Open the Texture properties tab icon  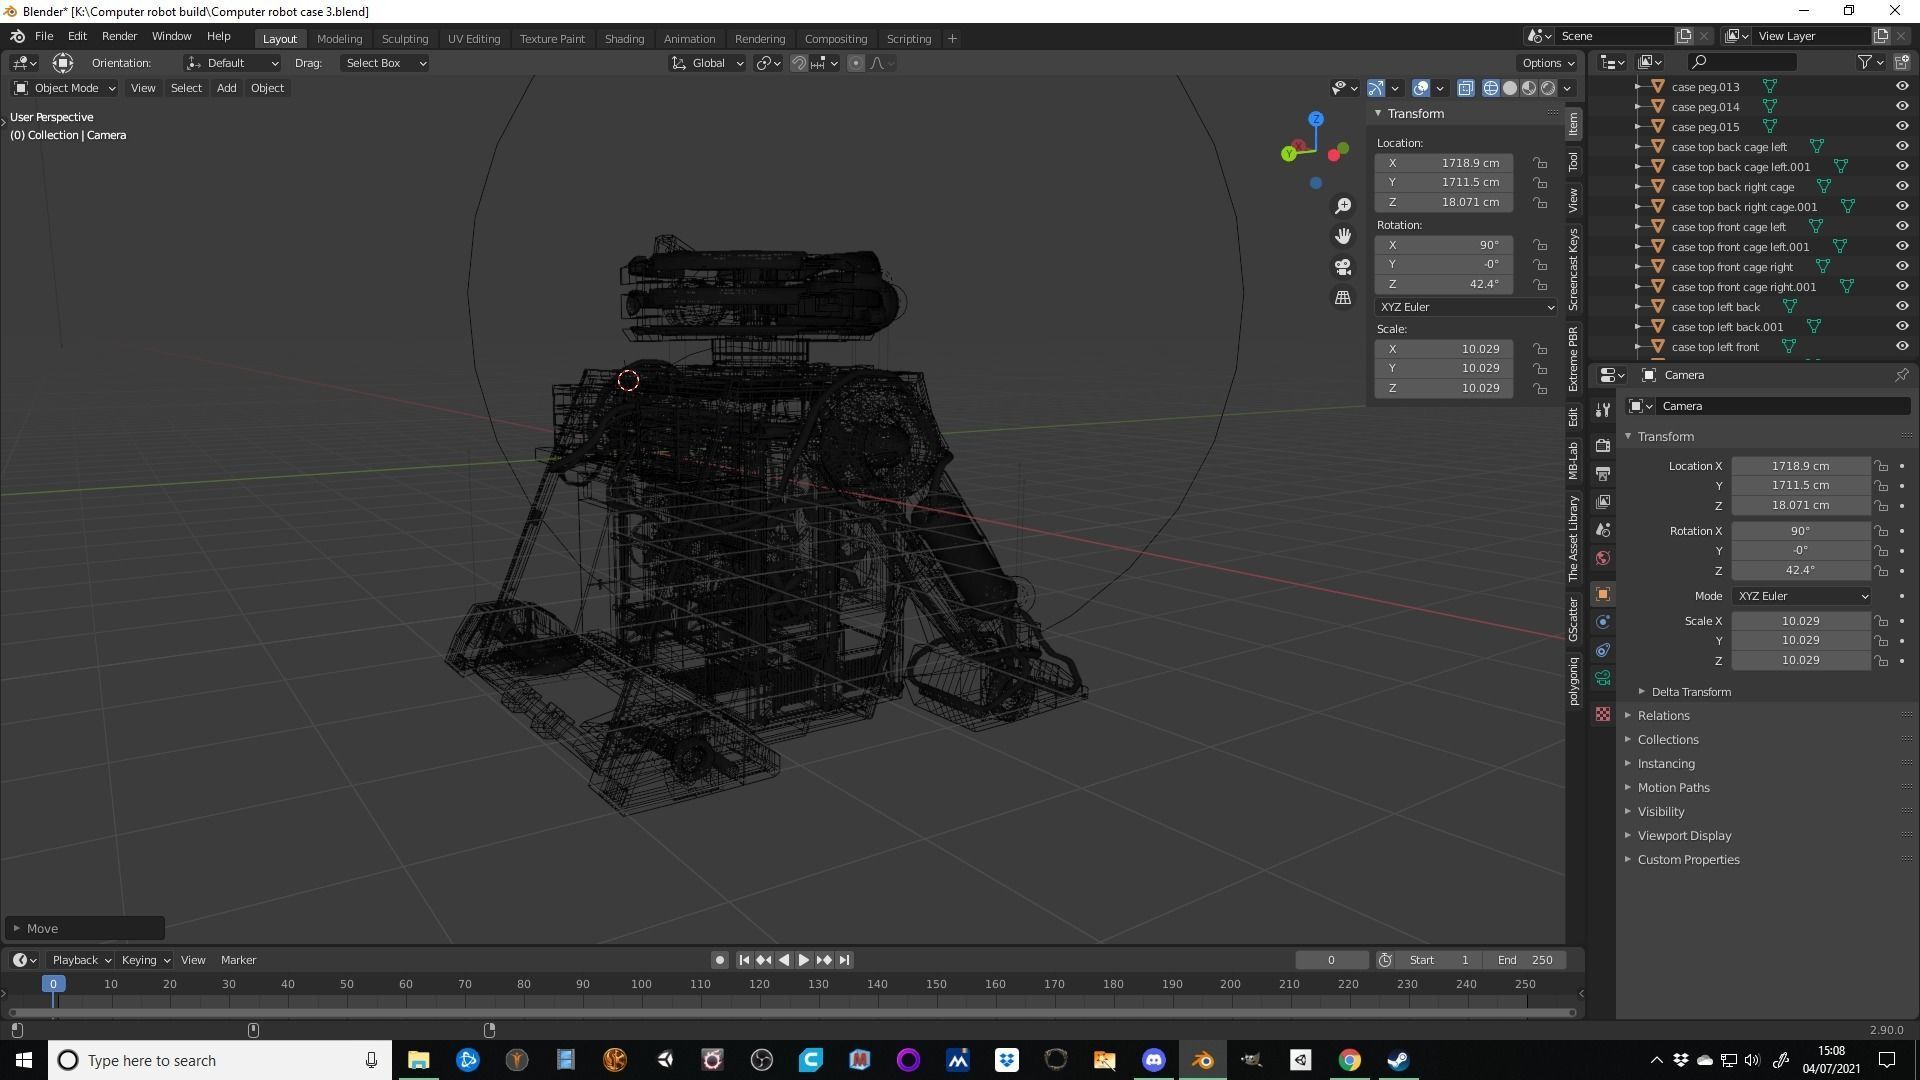tap(1603, 714)
